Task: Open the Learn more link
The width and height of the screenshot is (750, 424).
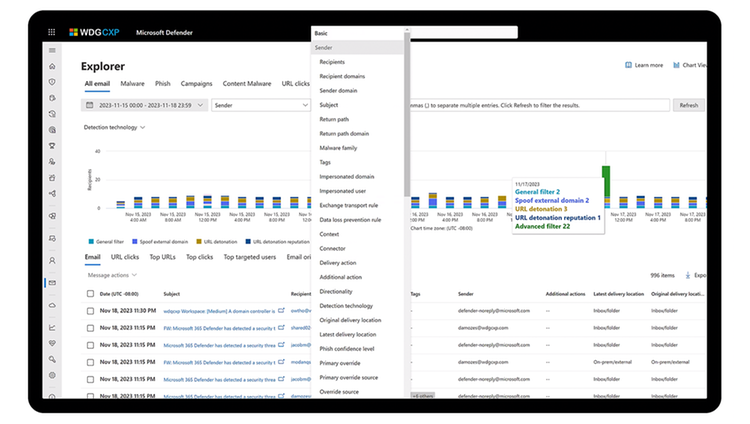Action: pyautogui.click(x=644, y=65)
